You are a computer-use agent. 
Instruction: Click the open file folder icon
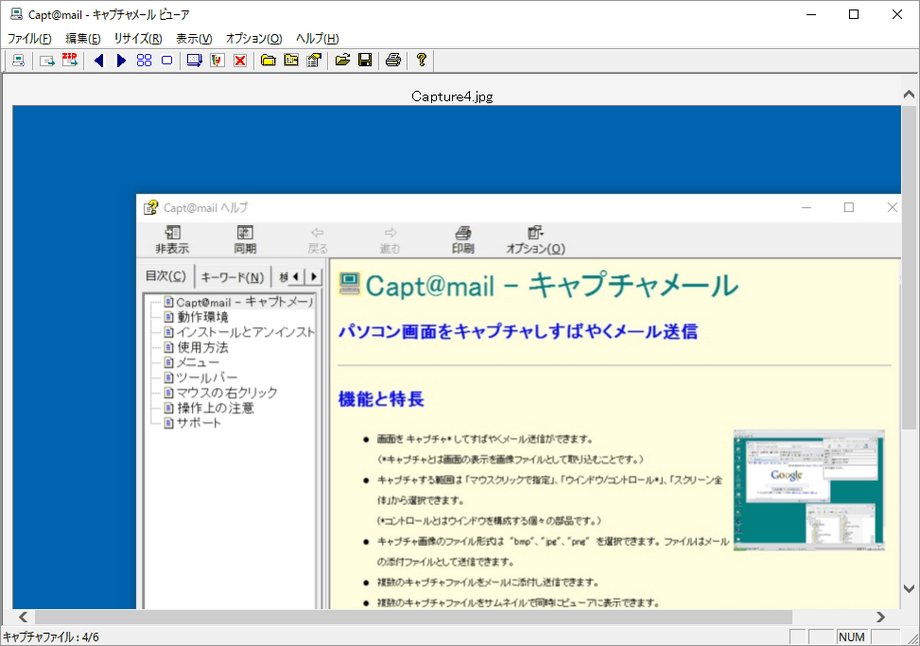coord(343,60)
